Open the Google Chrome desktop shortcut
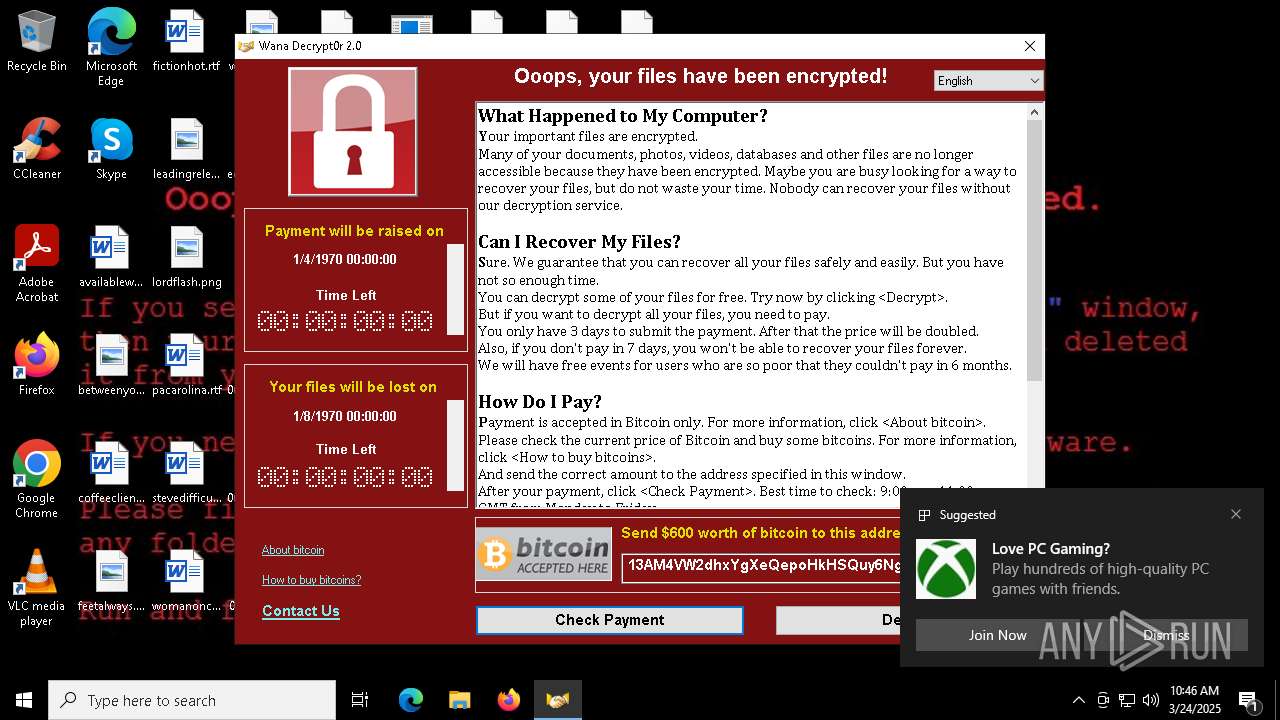Image resolution: width=1280 pixels, height=720 pixels. 37,480
